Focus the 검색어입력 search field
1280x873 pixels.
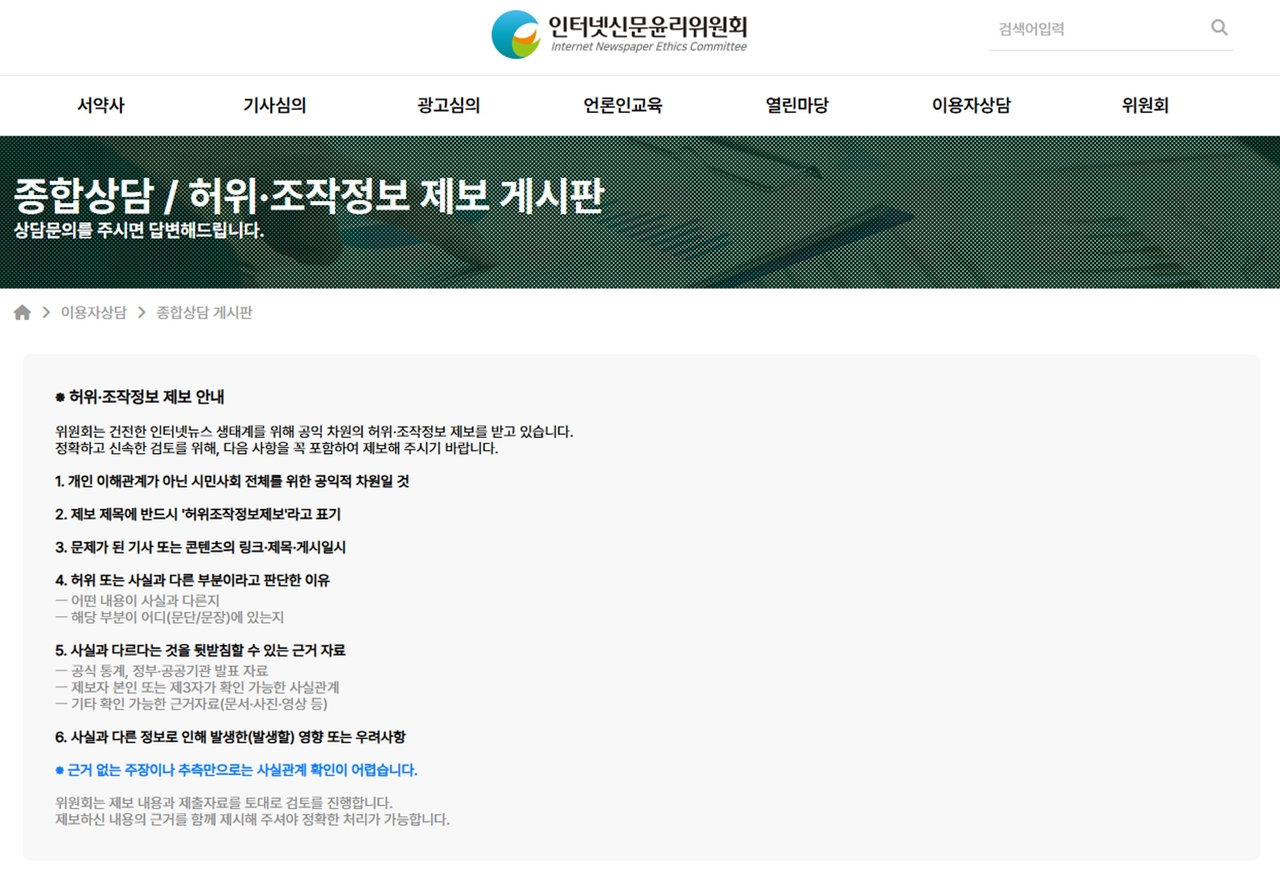(1095, 29)
